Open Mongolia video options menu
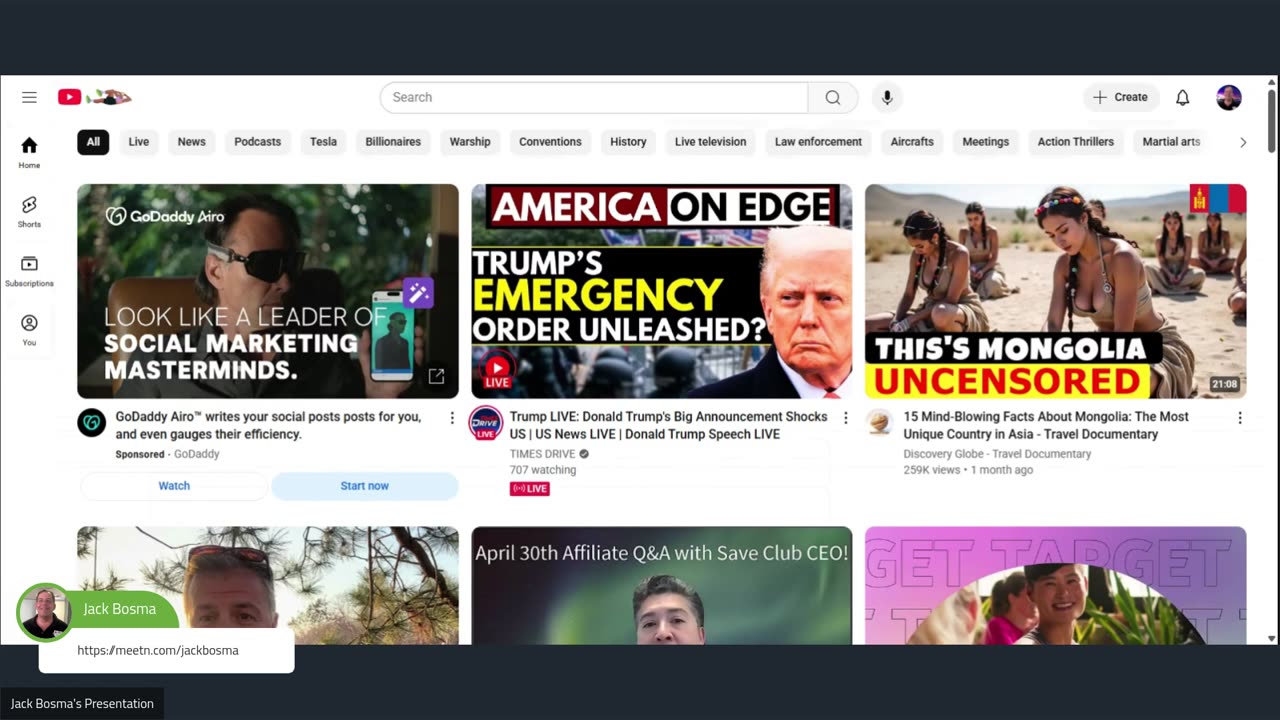The height and width of the screenshot is (720, 1280). pos(1239,417)
